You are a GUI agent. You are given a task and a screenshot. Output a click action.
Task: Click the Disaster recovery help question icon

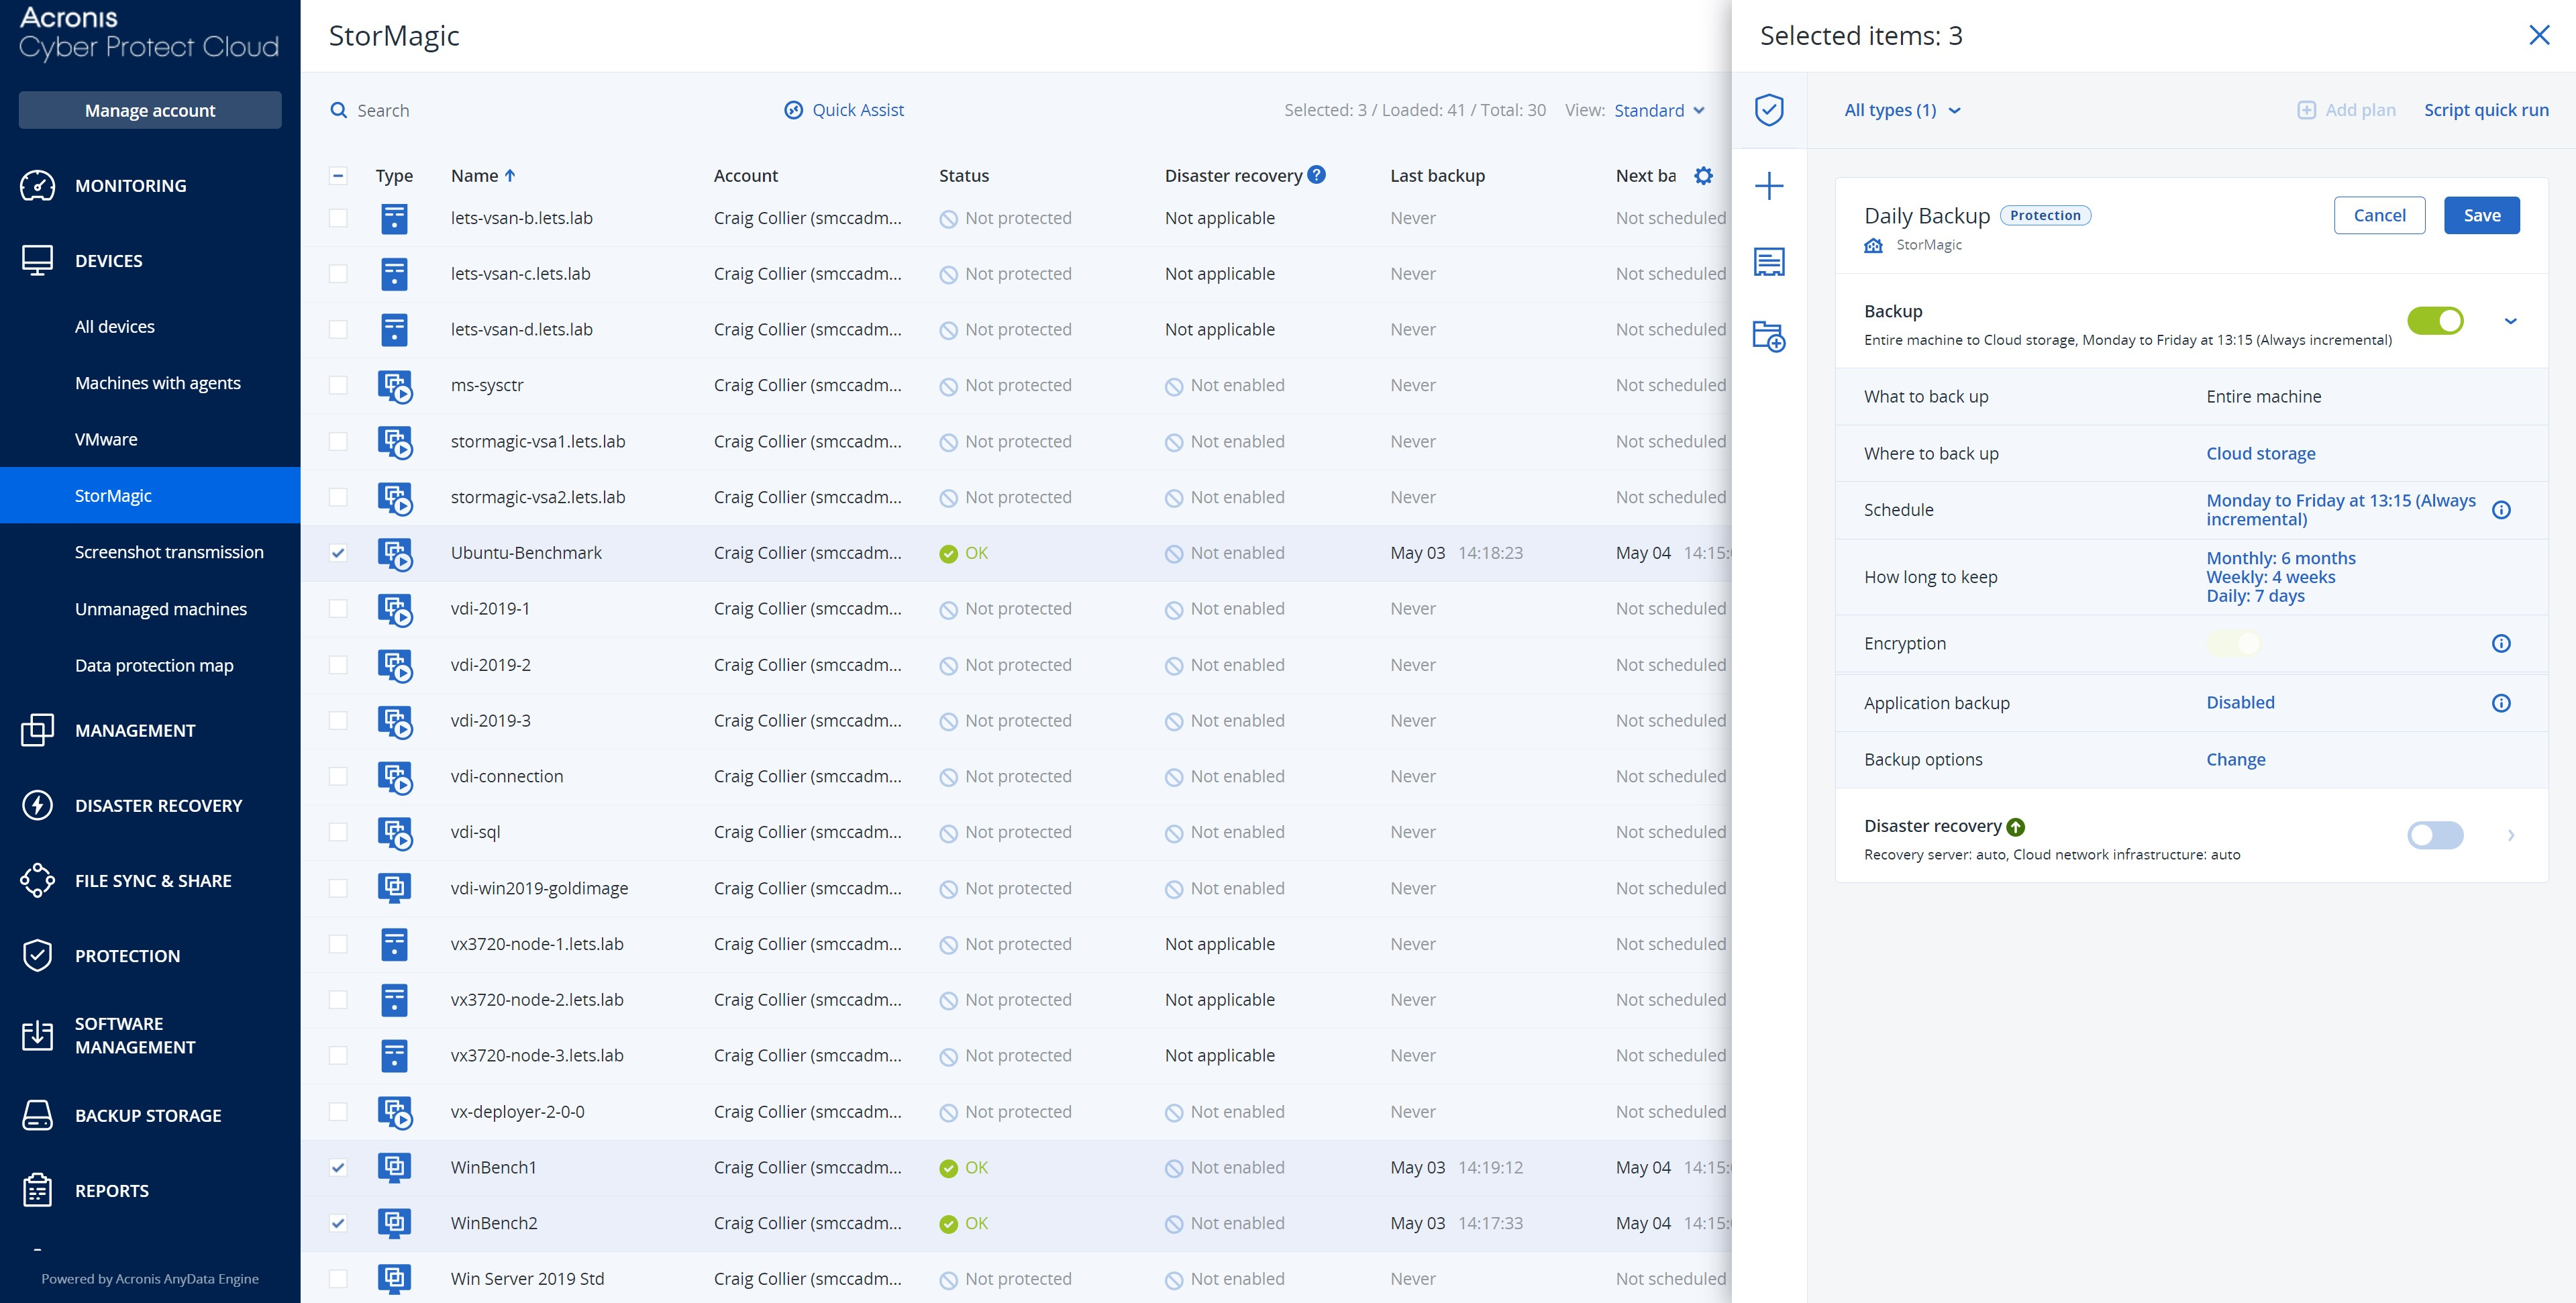[1317, 174]
